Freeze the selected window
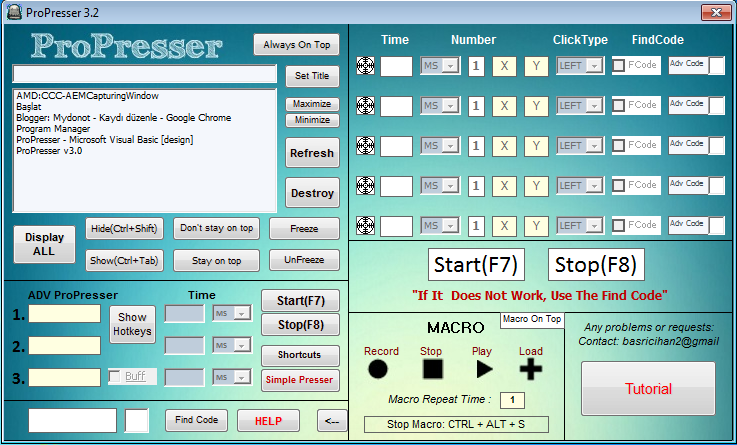This screenshot has width=737, height=445. tap(304, 229)
